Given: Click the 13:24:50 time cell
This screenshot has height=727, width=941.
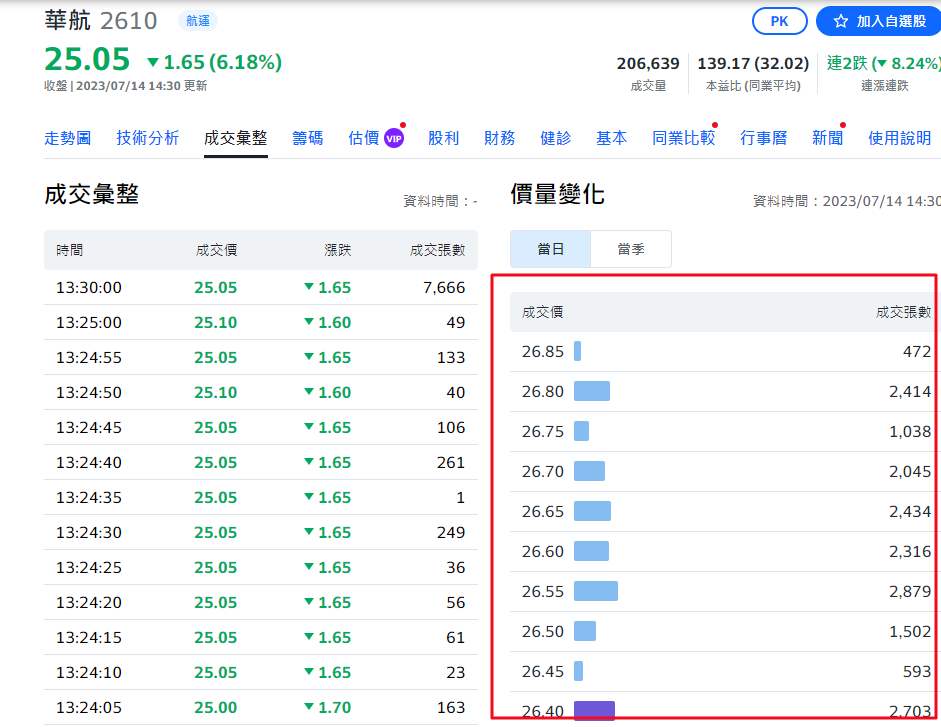Looking at the screenshot, I should (x=89, y=393).
